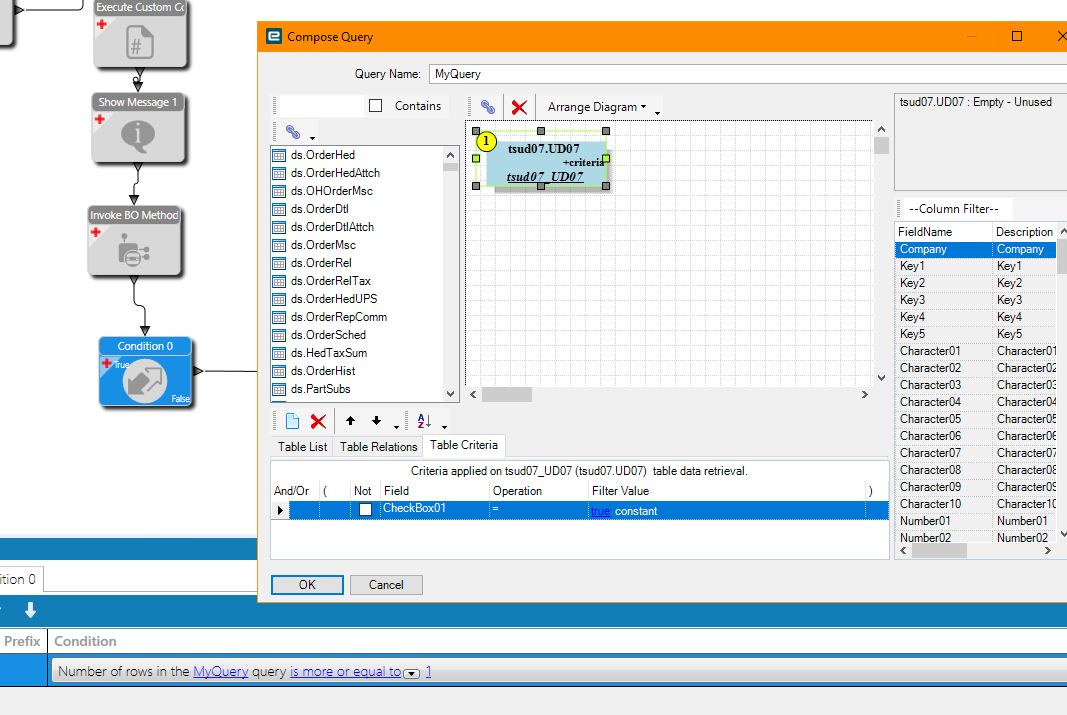This screenshot has width=1067, height=715.
Task: Click link tables icon in diagram toolbar
Action: 488,107
